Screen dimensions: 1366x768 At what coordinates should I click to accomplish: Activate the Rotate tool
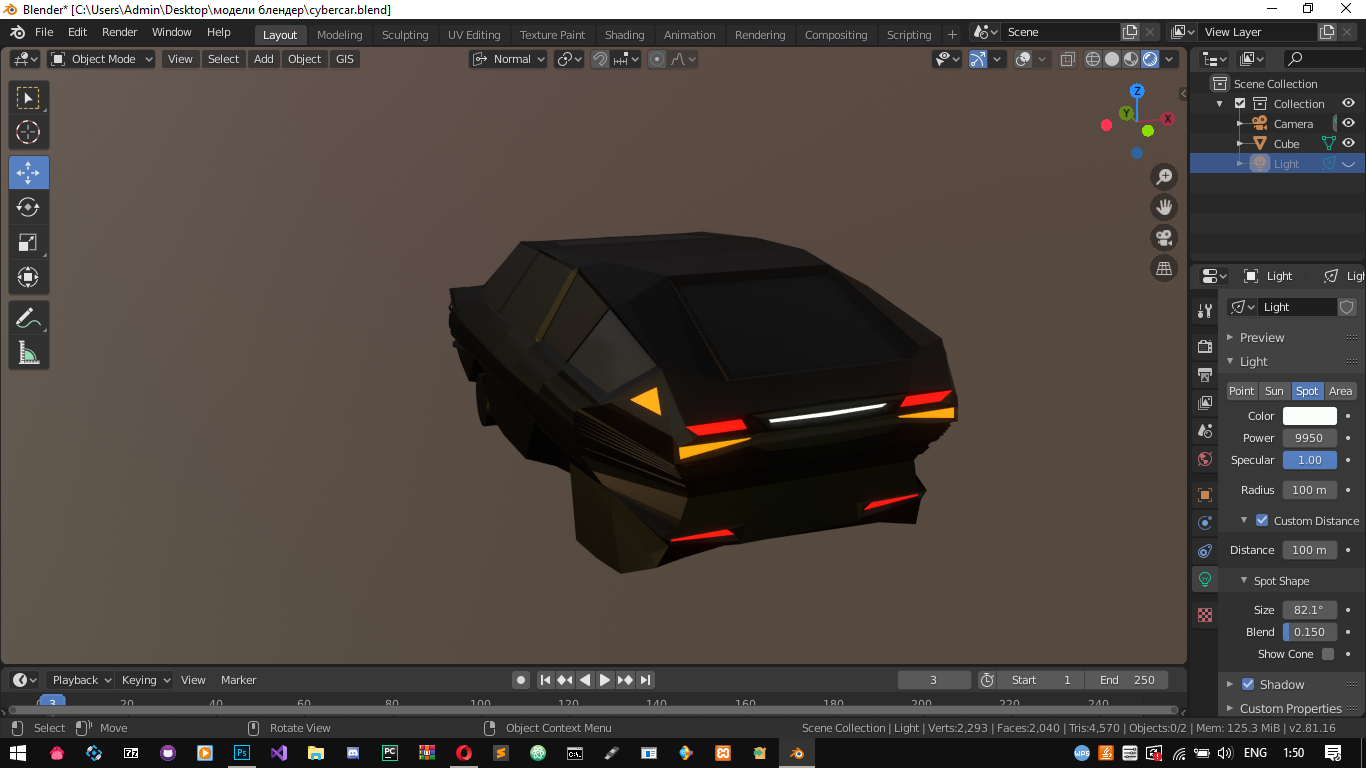click(28, 207)
